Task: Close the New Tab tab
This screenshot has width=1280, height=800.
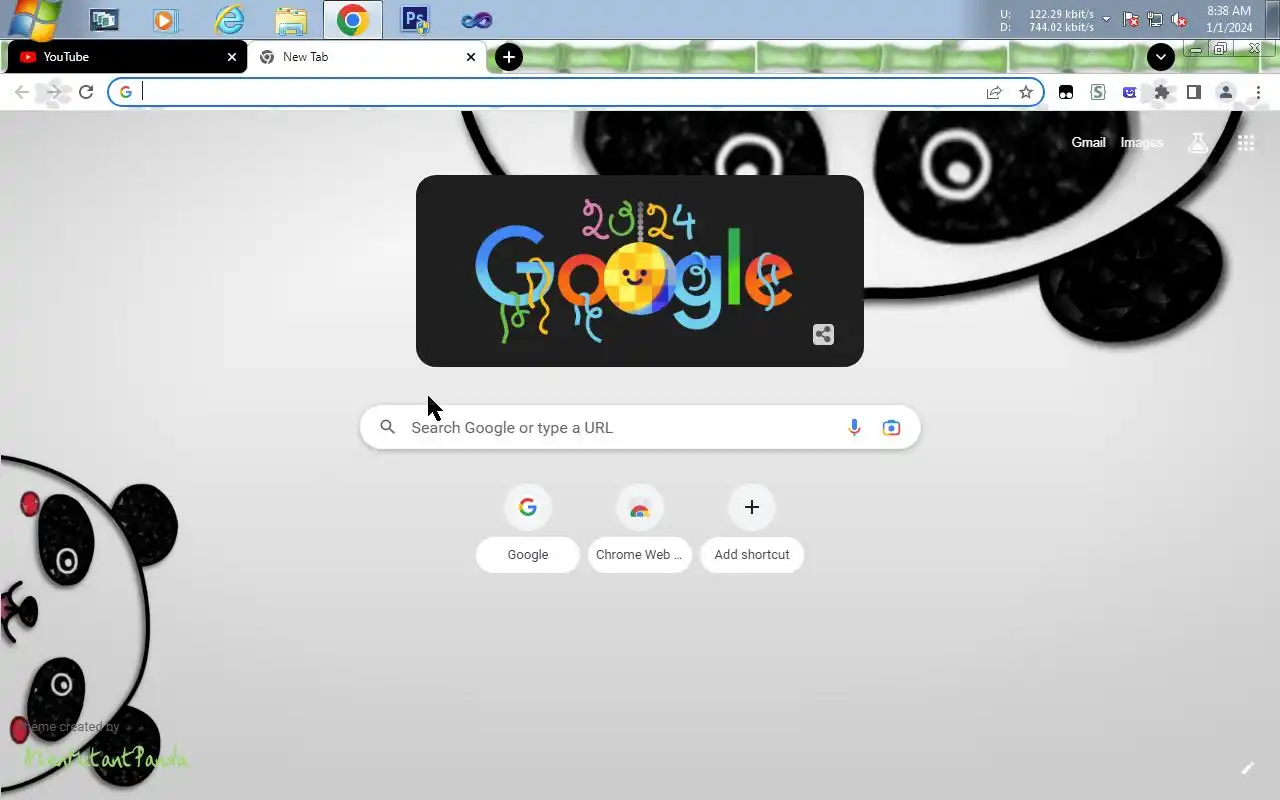Action: [471, 57]
